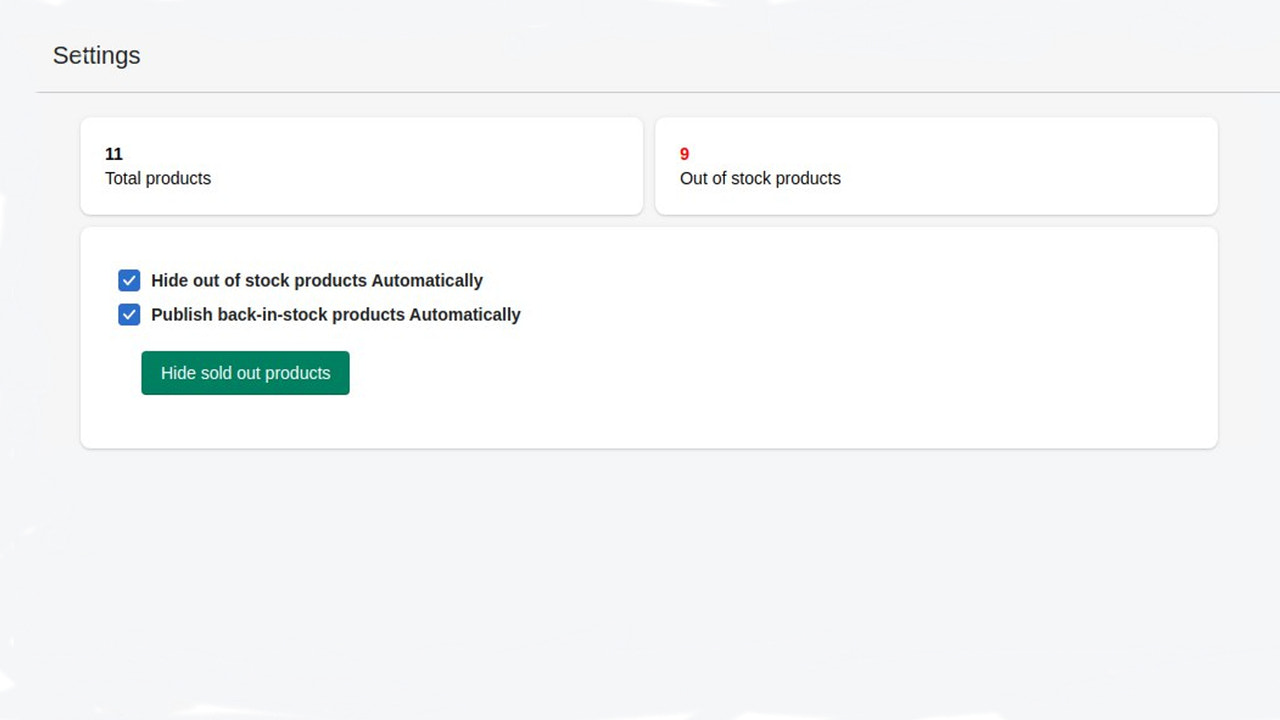Click the blue checkmark icon beside Publish back-in-stock

129,315
